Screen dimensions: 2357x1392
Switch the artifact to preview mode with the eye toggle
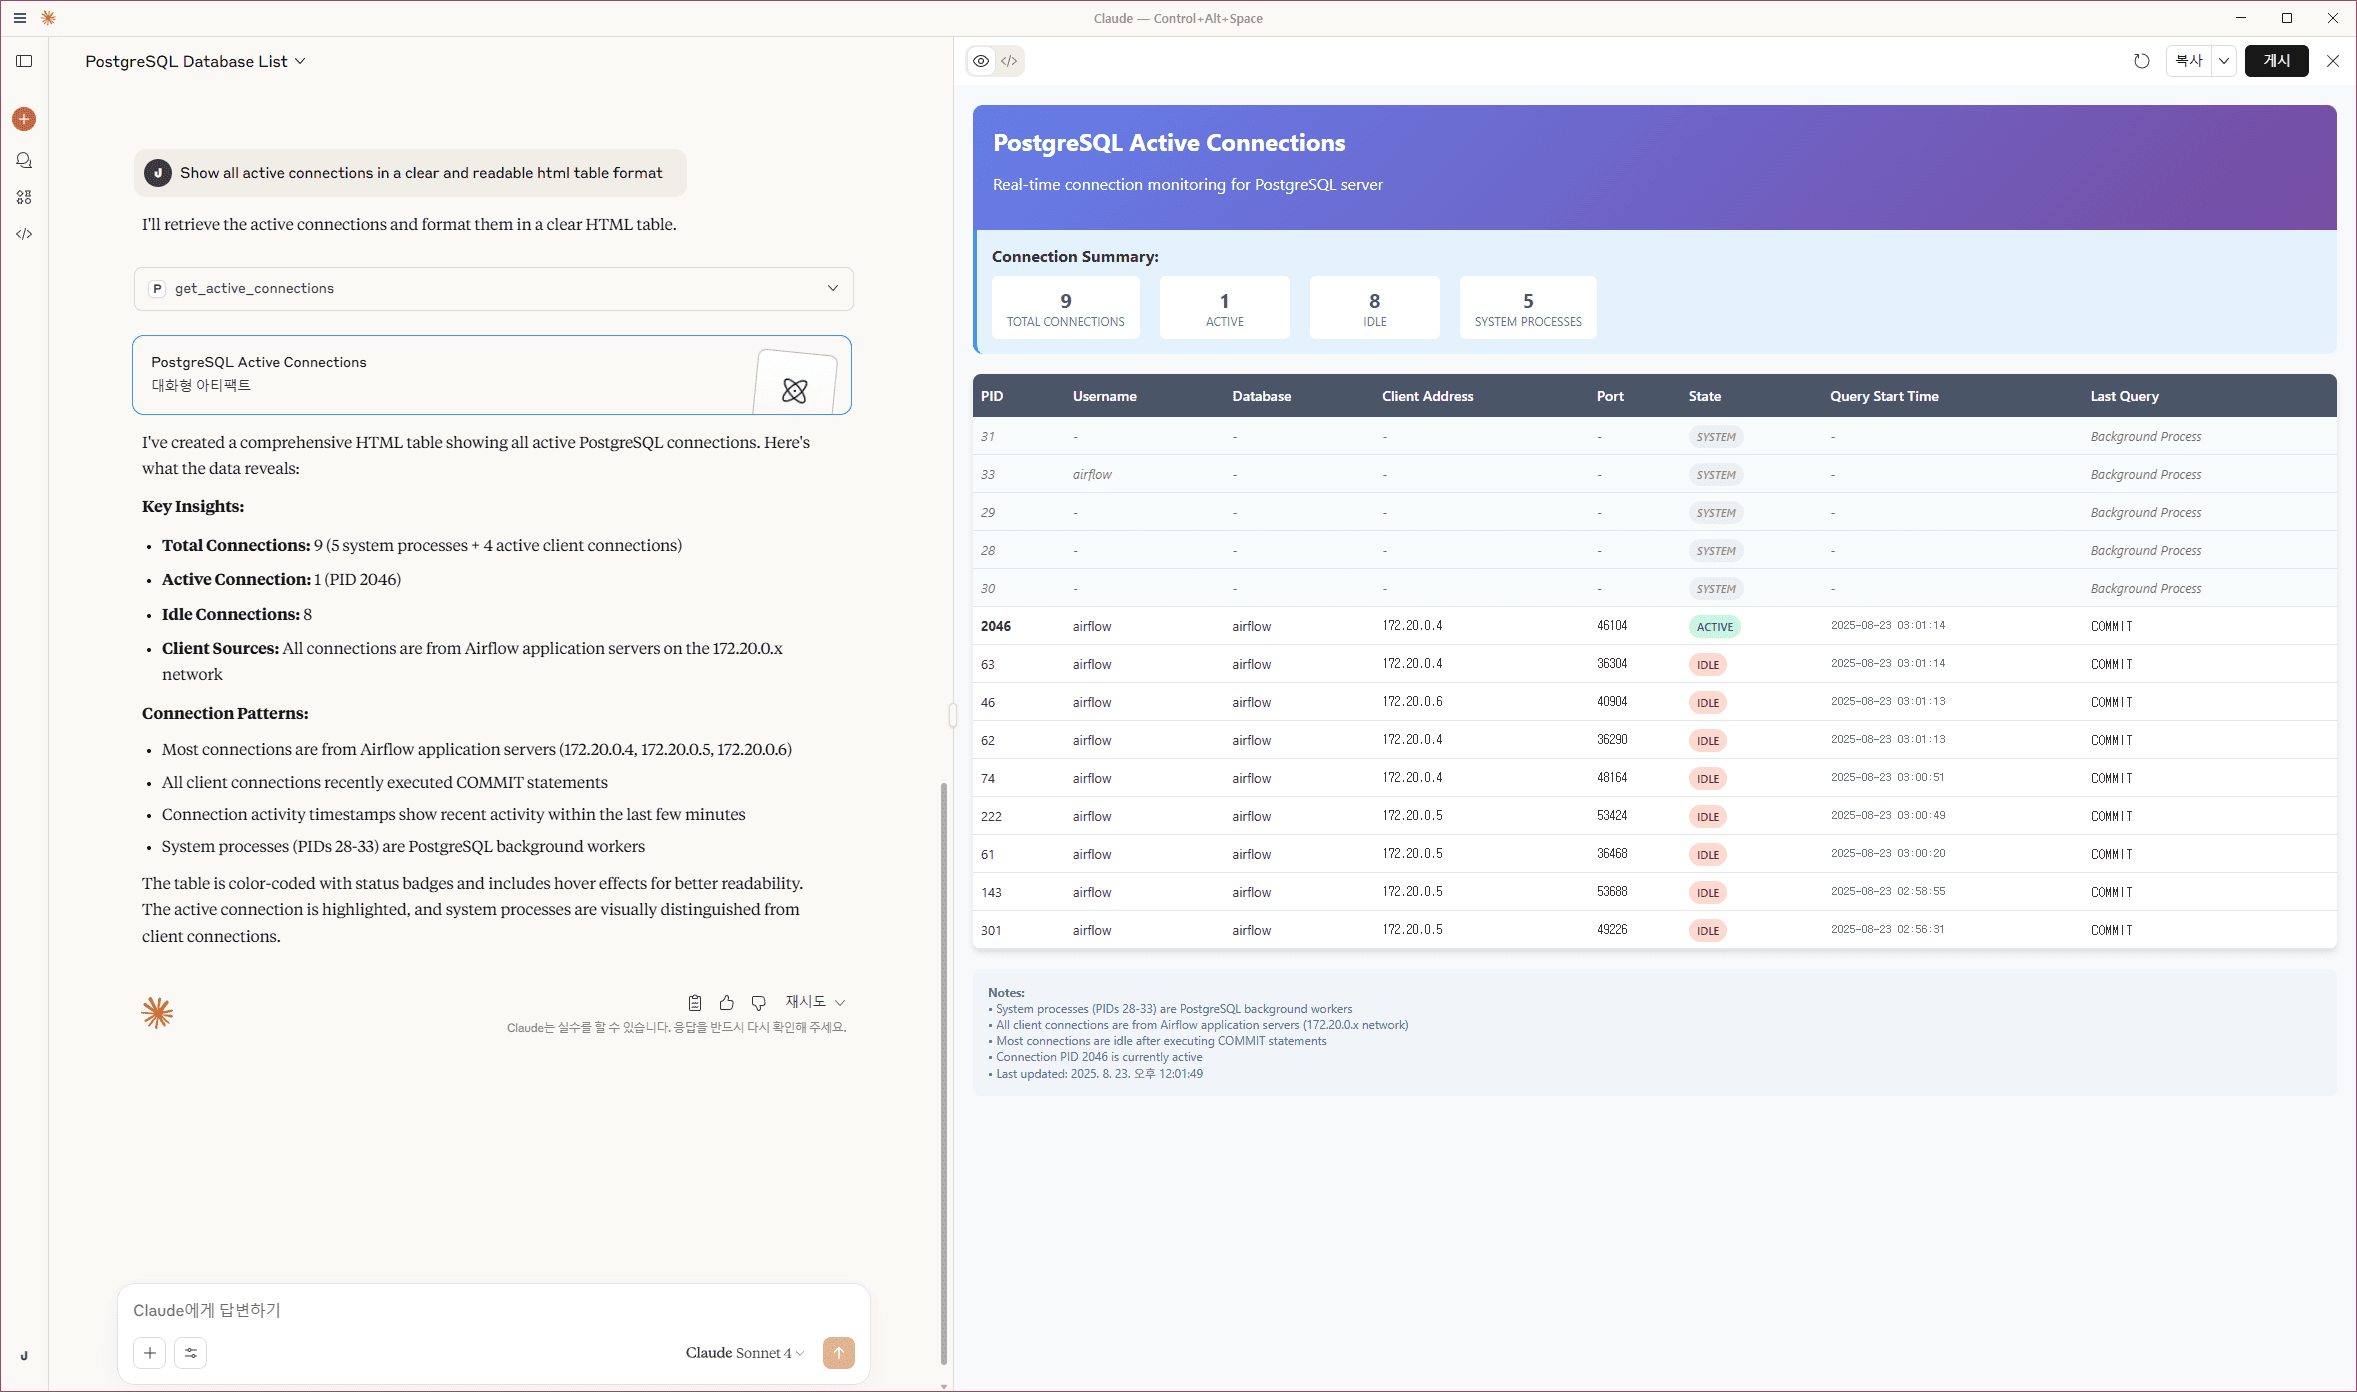point(980,61)
